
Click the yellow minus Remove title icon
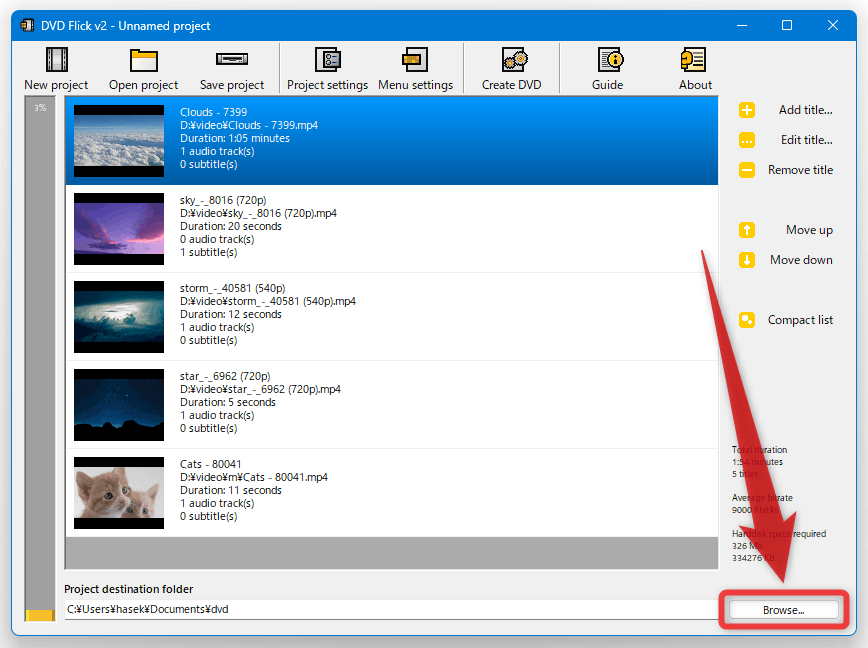click(x=747, y=170)
